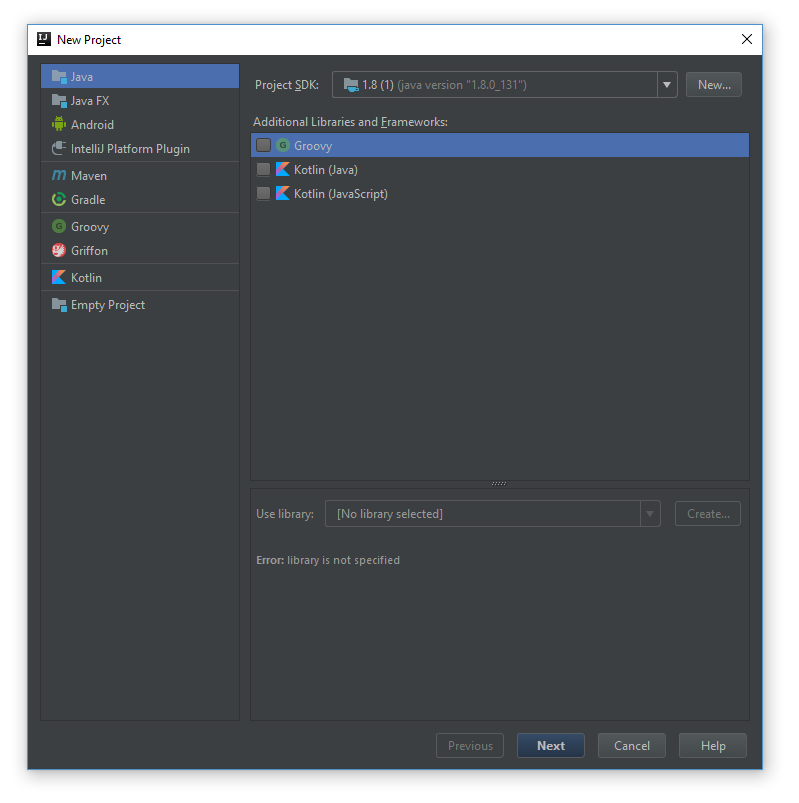
Task: Select the Java FX folder icon
Action: tap(59, 100)
